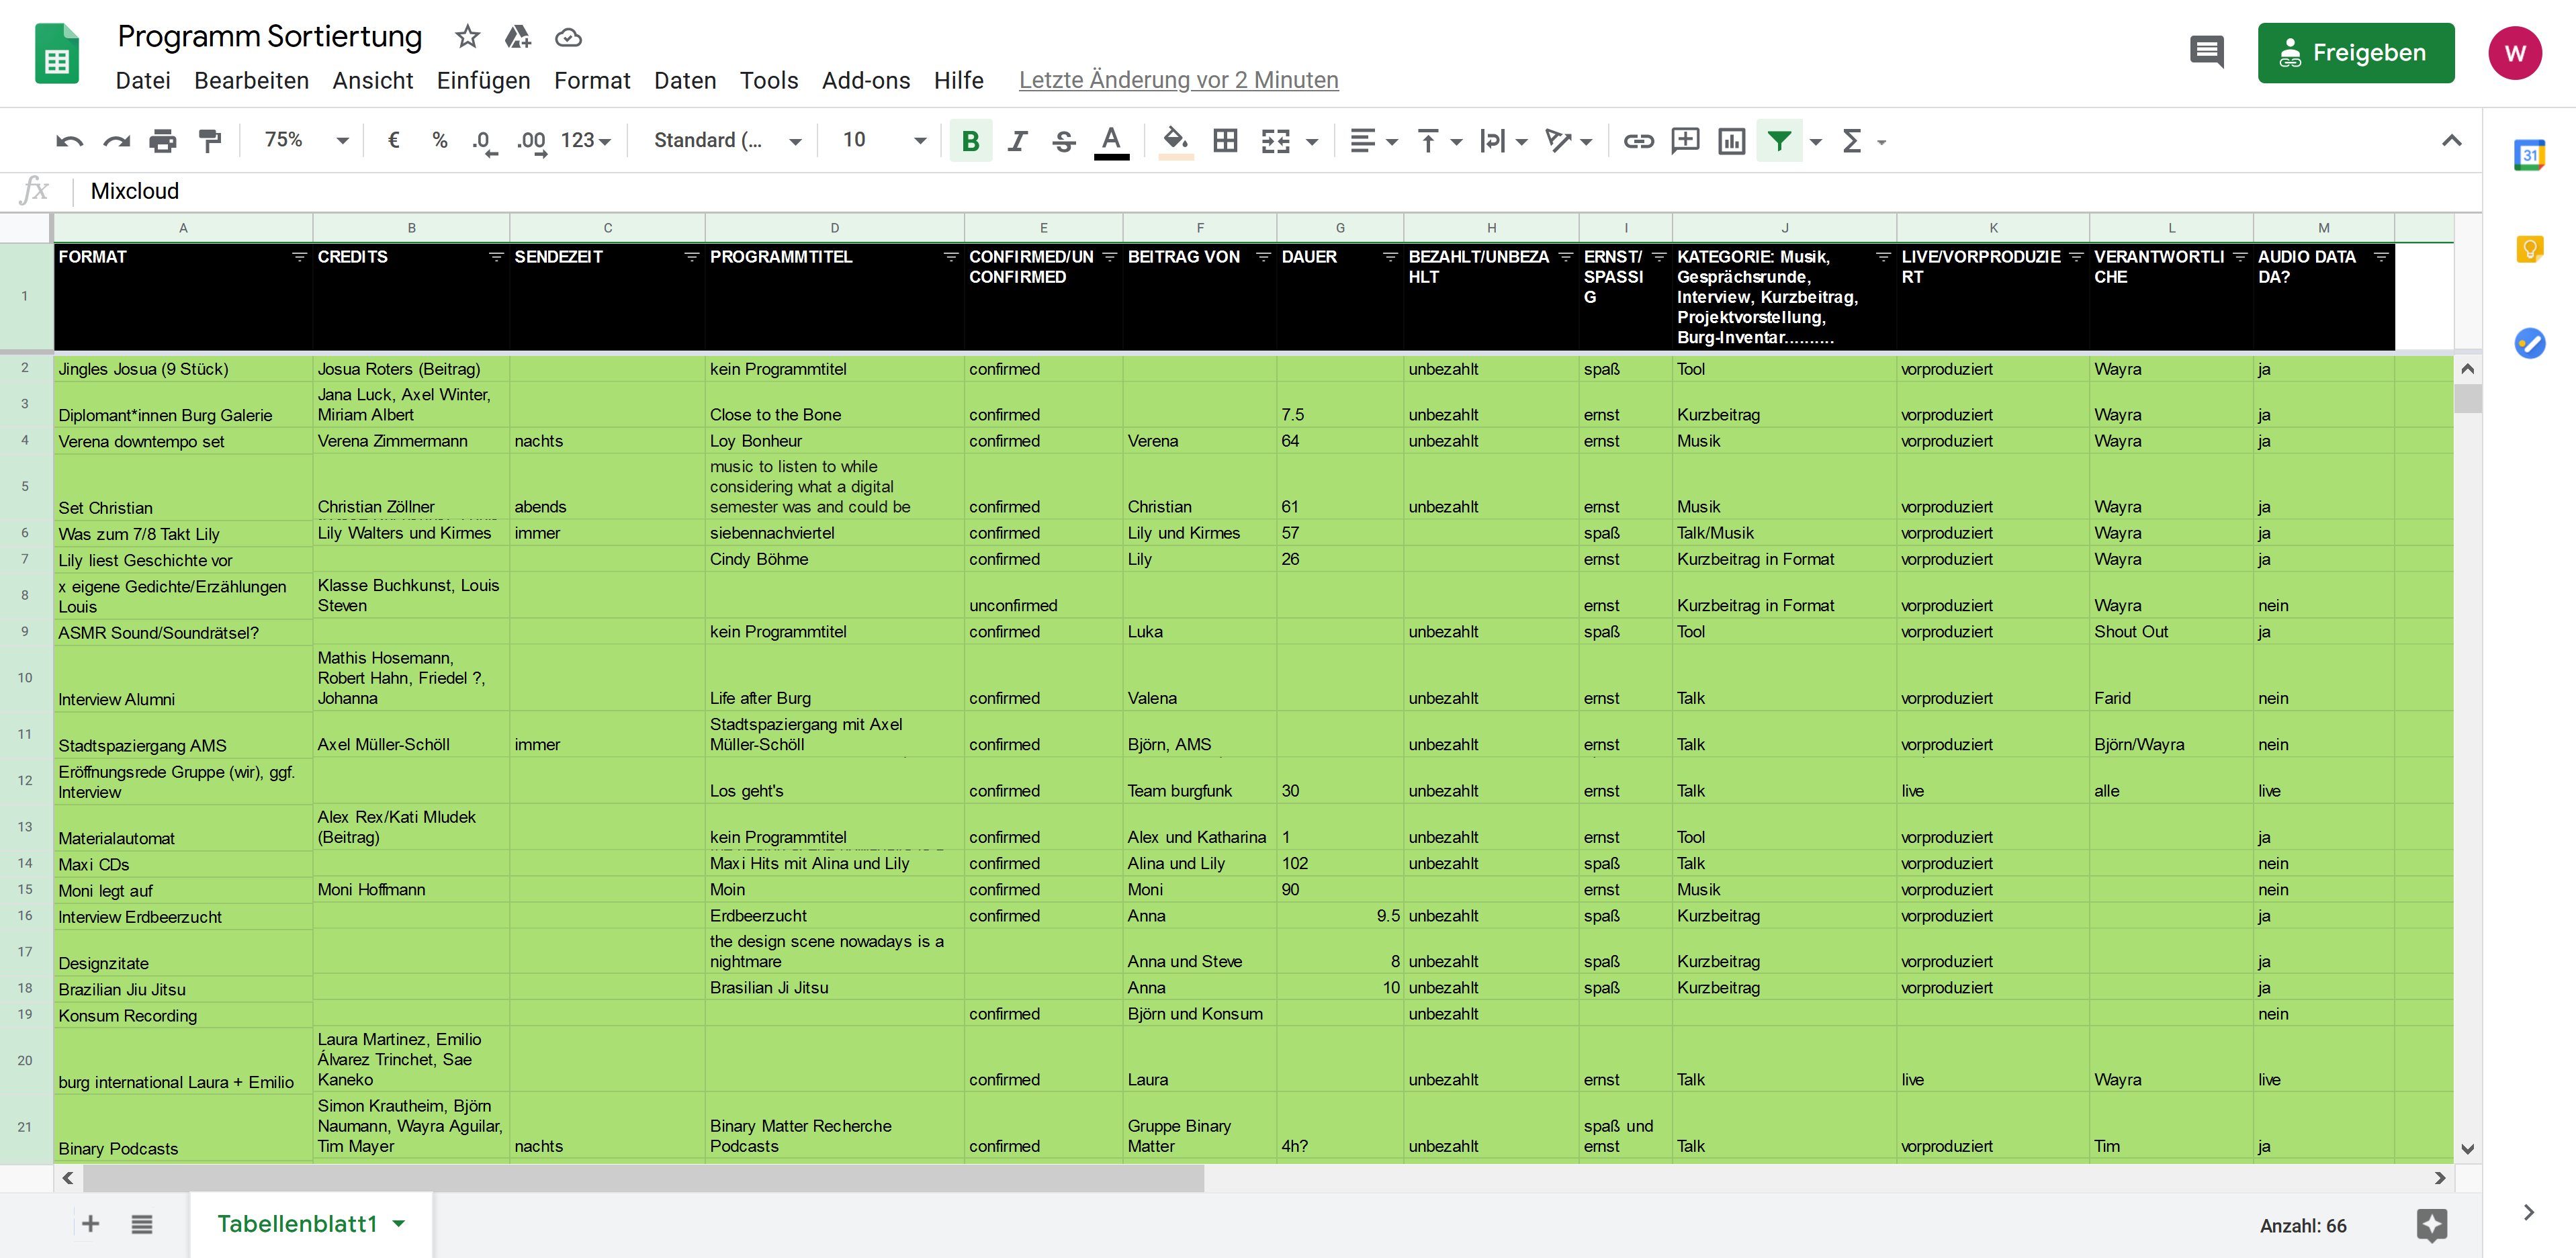Screen dimensions: 2576x1258
Task: Open the filter dropdown in the FORMAT column header
Action: [x=298, y=257]
